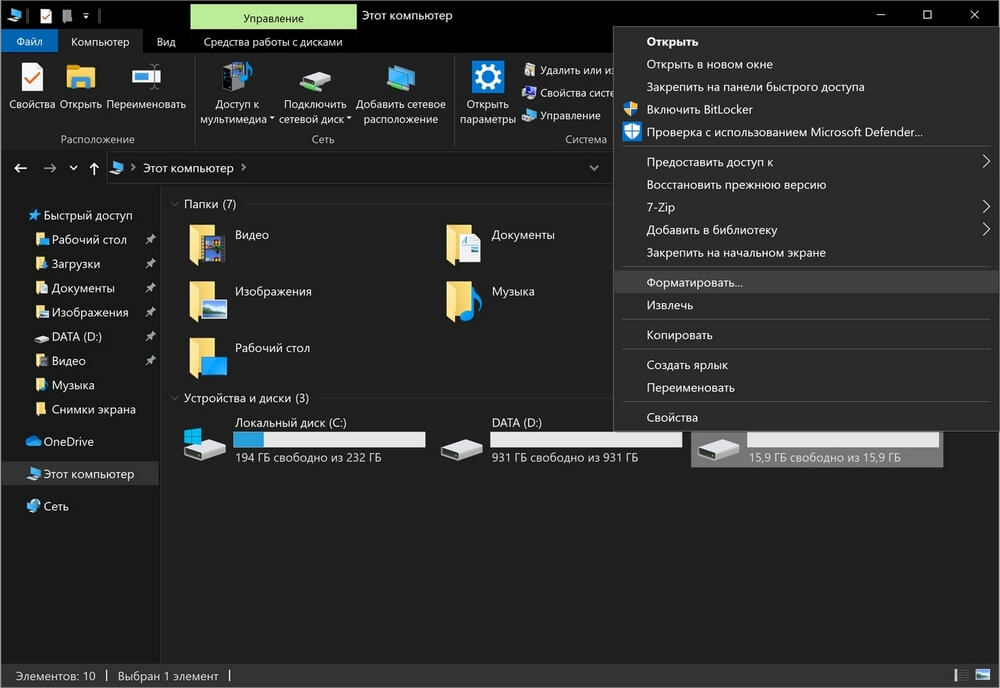Click the up-directory arrow in navigation bar
Screen dimensions: 1000x688
point(94,169)
